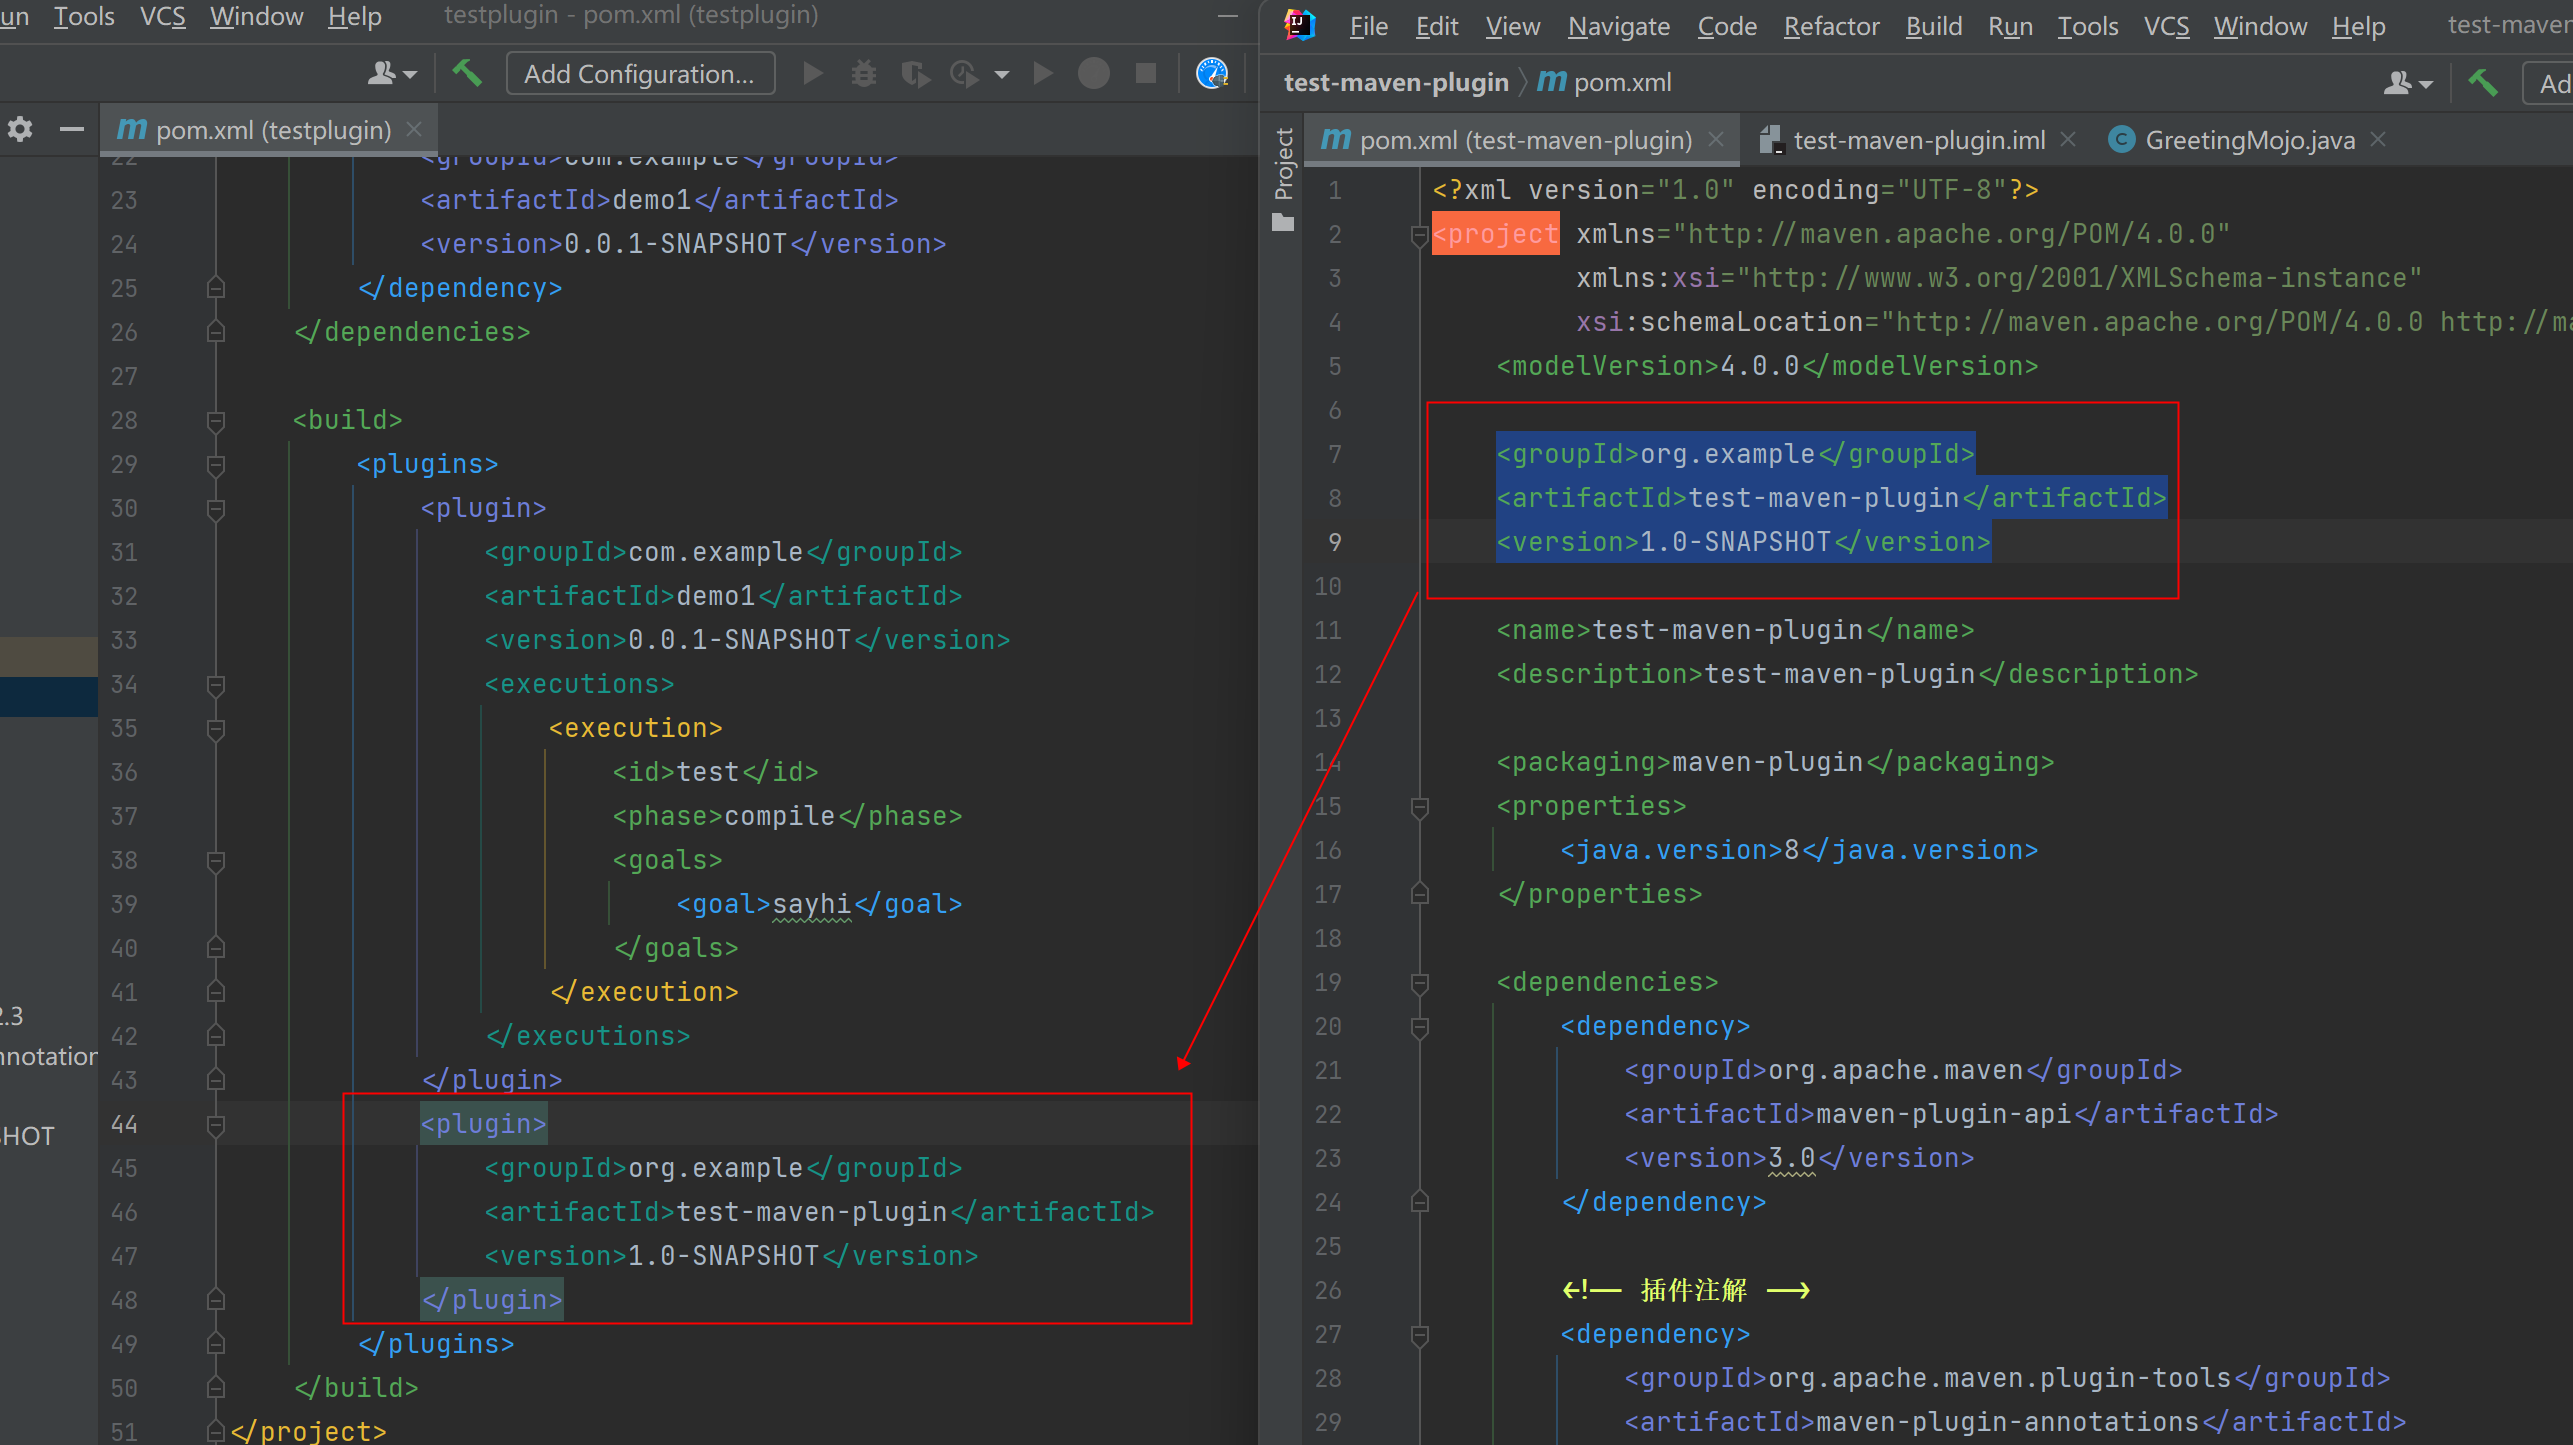
Task: Open the Project tool window sidebar
Action: coord(1283,180)
